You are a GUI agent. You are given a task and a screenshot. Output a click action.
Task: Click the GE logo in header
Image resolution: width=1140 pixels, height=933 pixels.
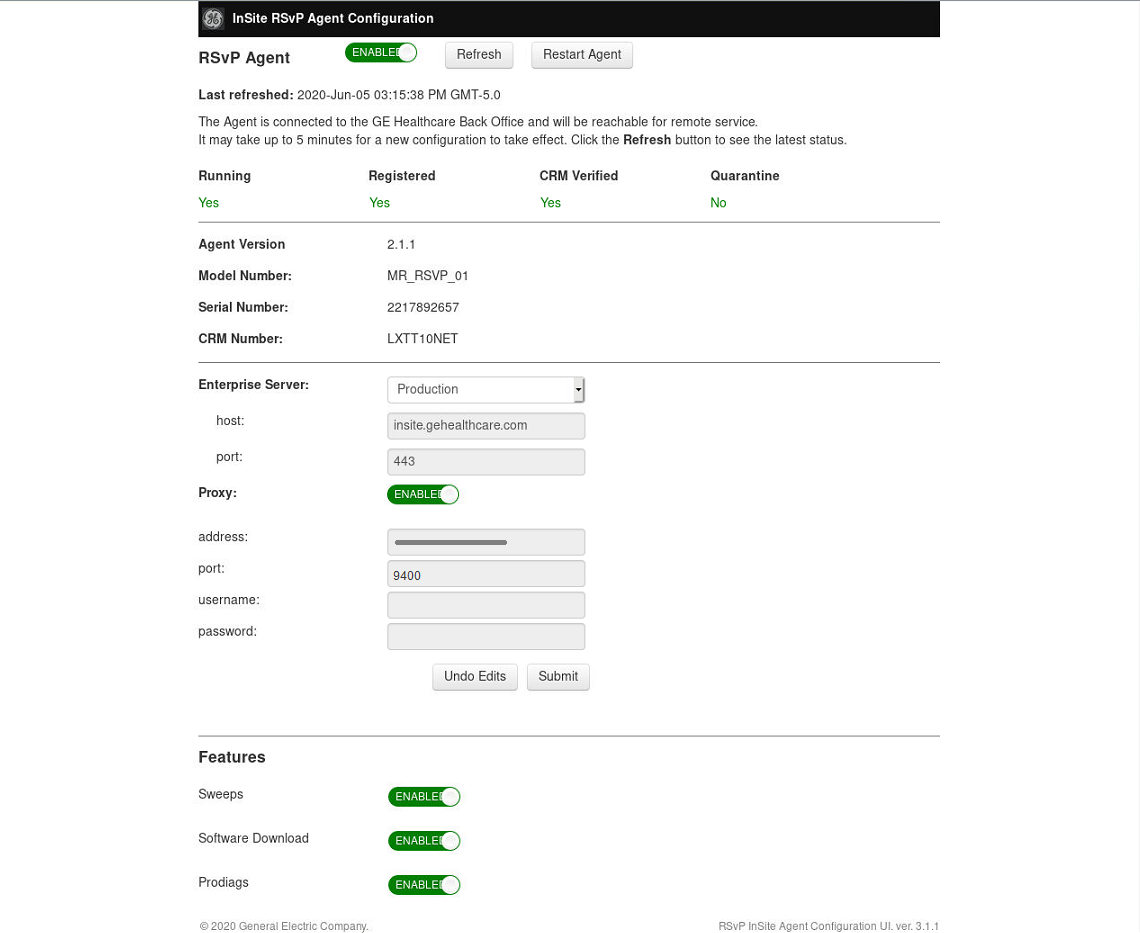[x=213, y=19]
